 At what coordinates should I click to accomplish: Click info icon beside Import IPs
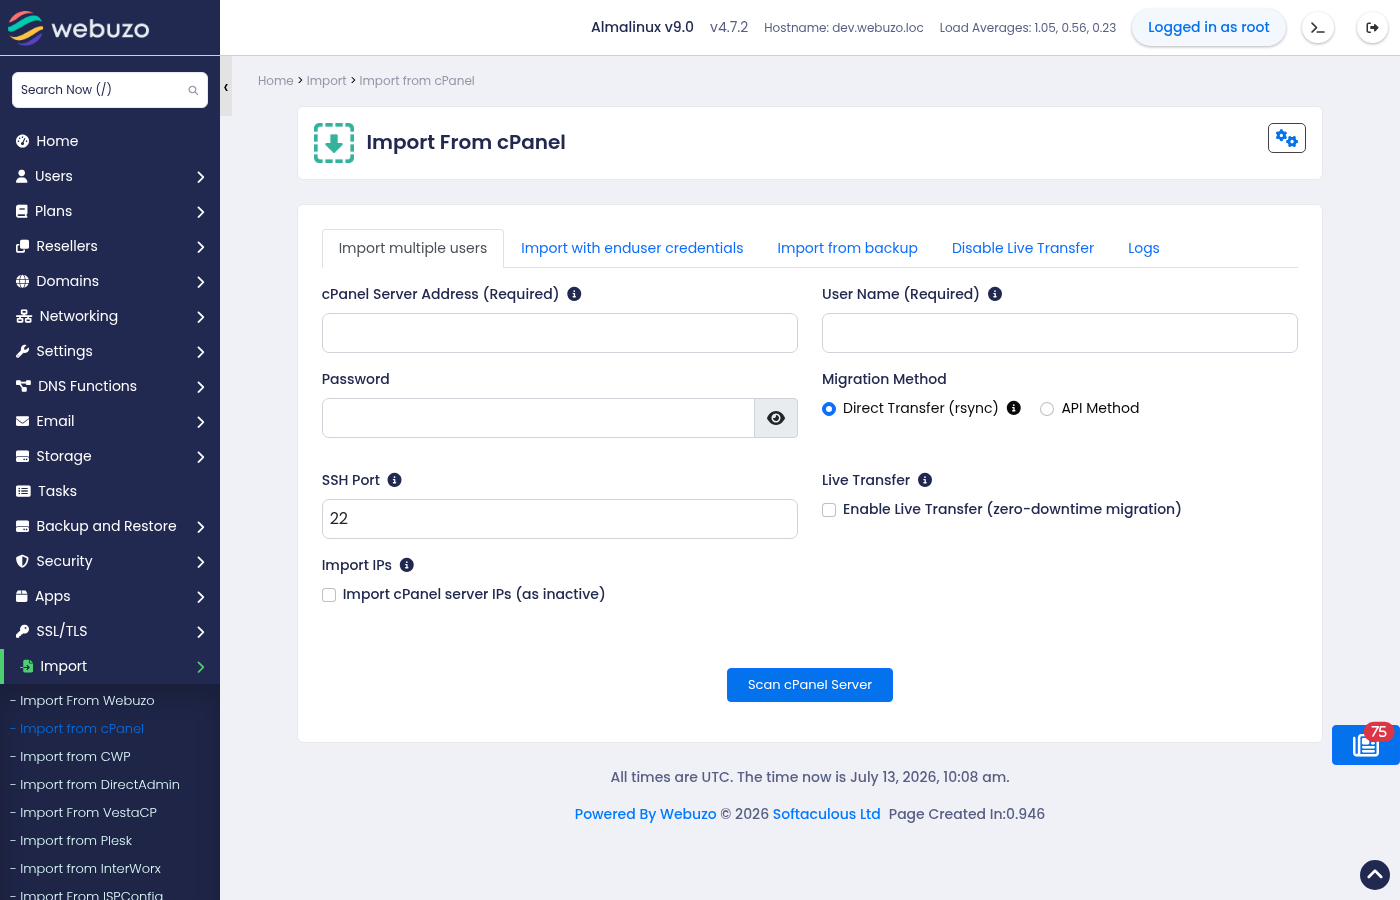407,565
